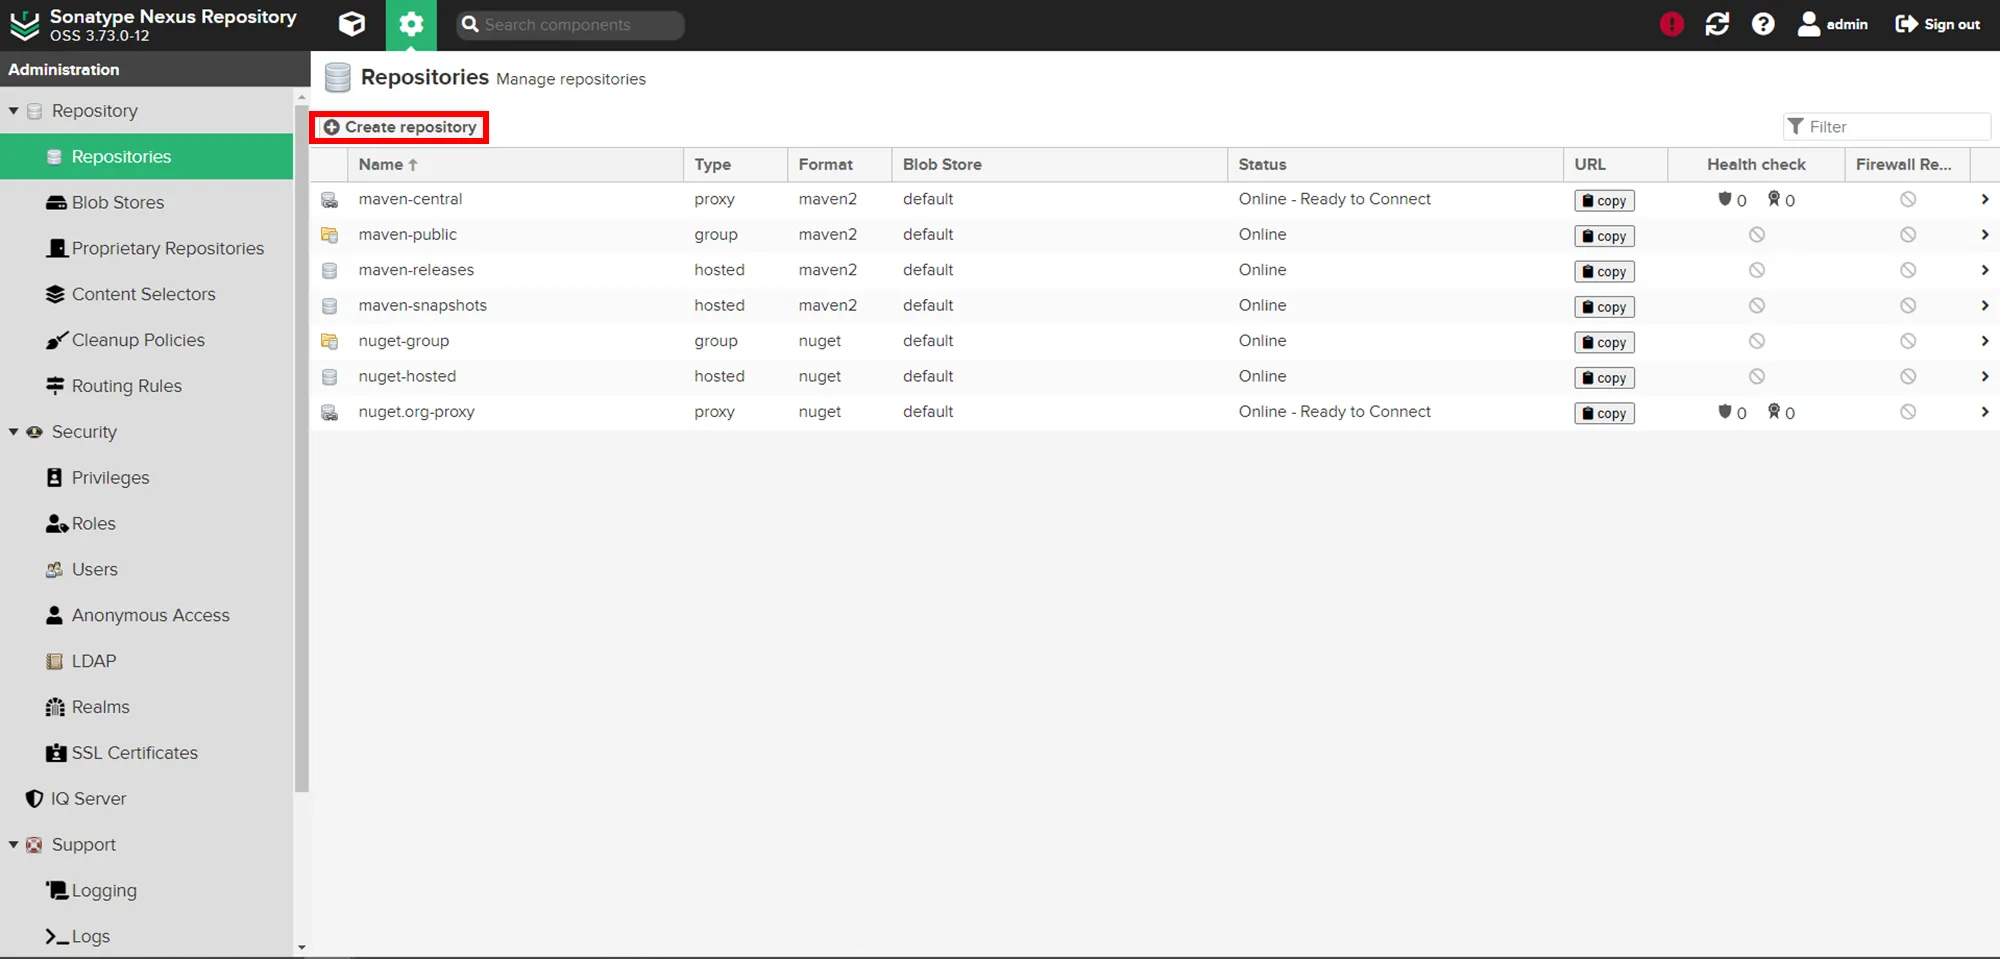Open Content Selectors
This screenshot has height=959, width=2000.
click(131, 295)
